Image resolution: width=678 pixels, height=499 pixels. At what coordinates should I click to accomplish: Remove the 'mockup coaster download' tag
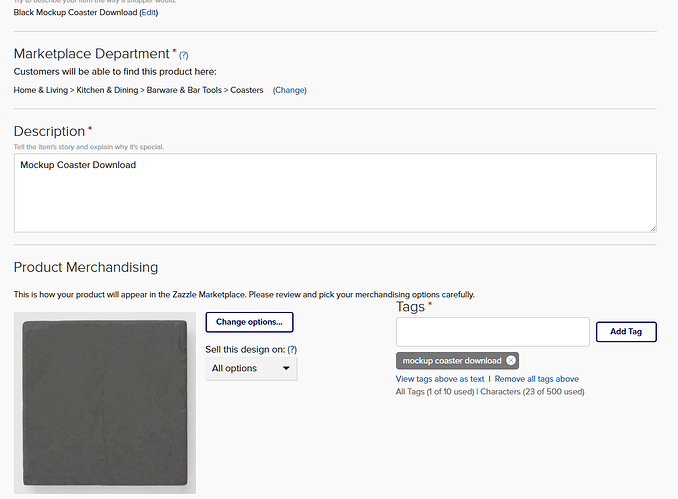(x=511, y=361)
